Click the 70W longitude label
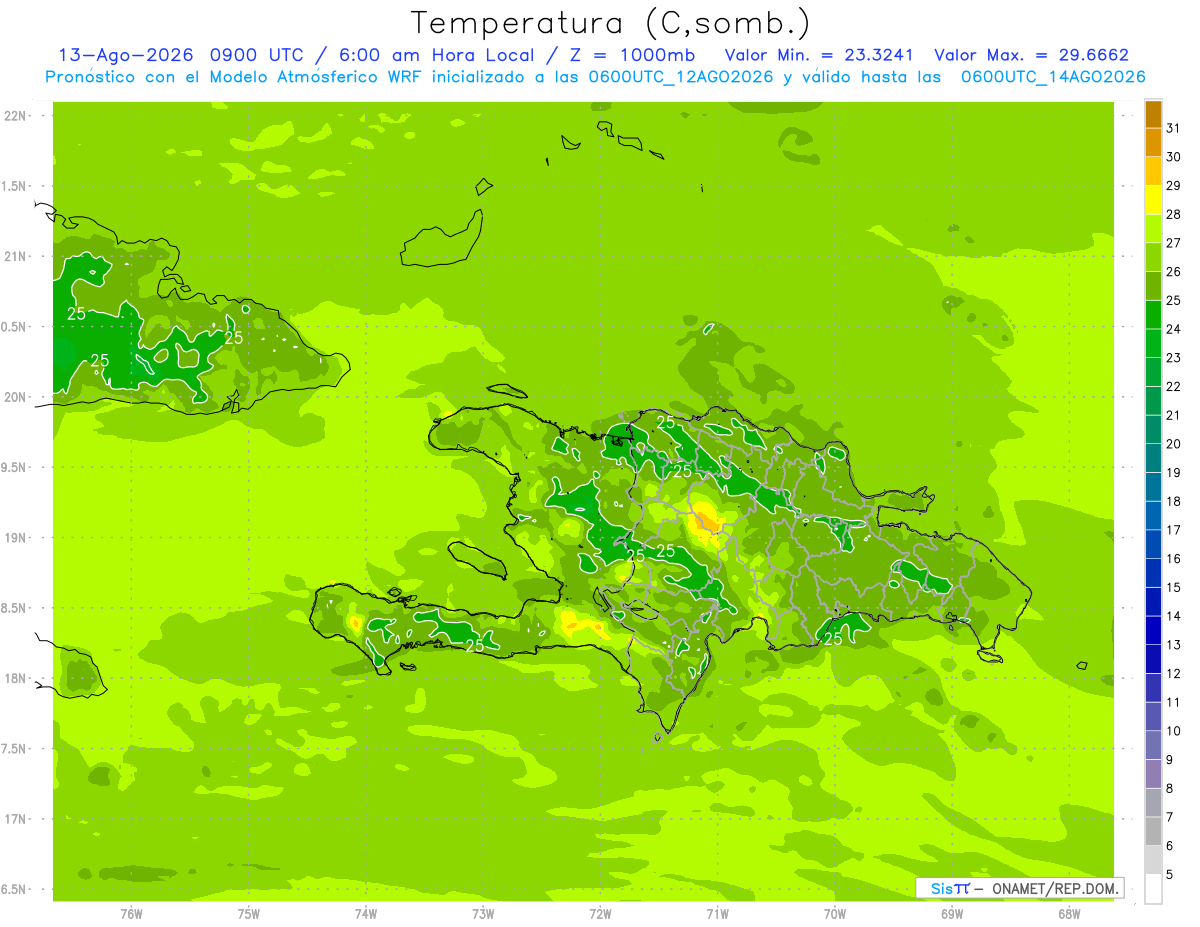Image resolution: width=1200 pixels, height=927 pixels. pyautogui.click(x=834, y=913)
